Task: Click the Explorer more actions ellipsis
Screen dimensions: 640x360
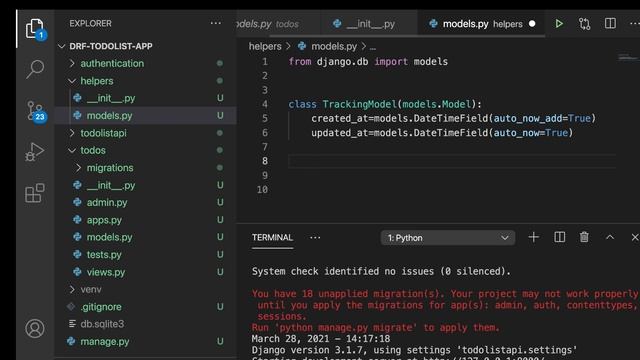Action: (216, 23)
